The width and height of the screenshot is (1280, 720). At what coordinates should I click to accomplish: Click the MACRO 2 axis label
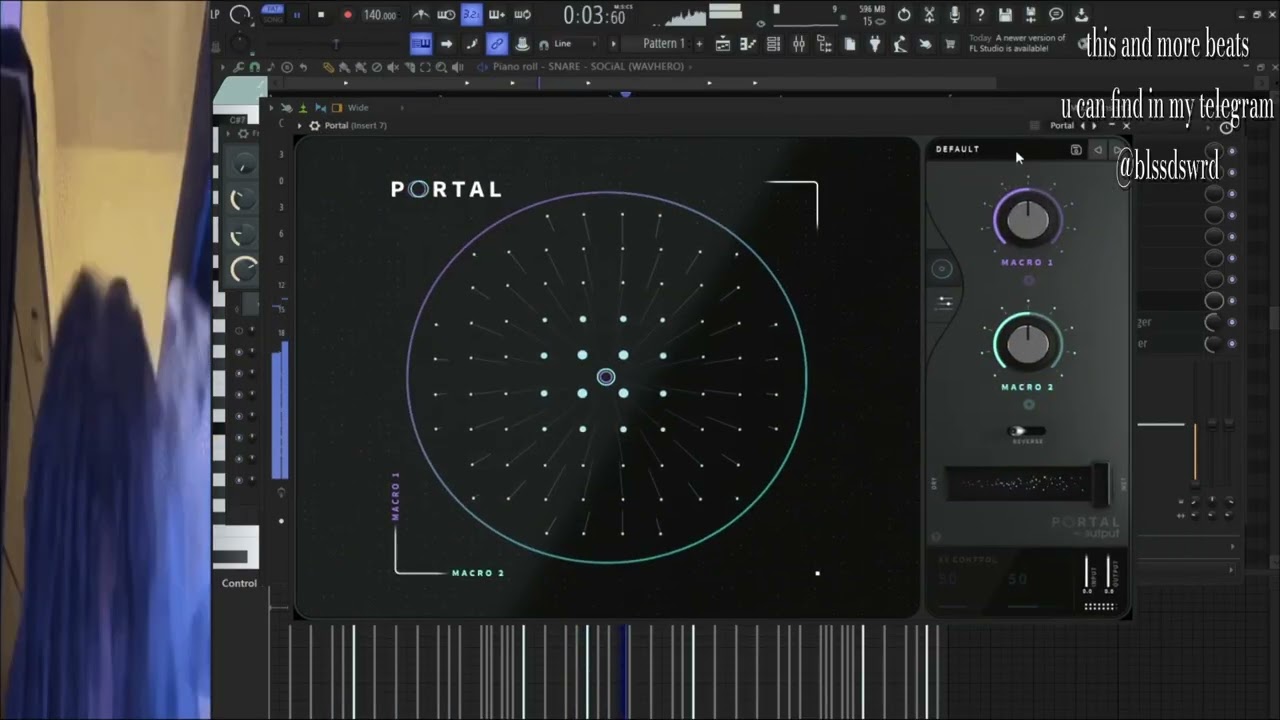point(478,573)
